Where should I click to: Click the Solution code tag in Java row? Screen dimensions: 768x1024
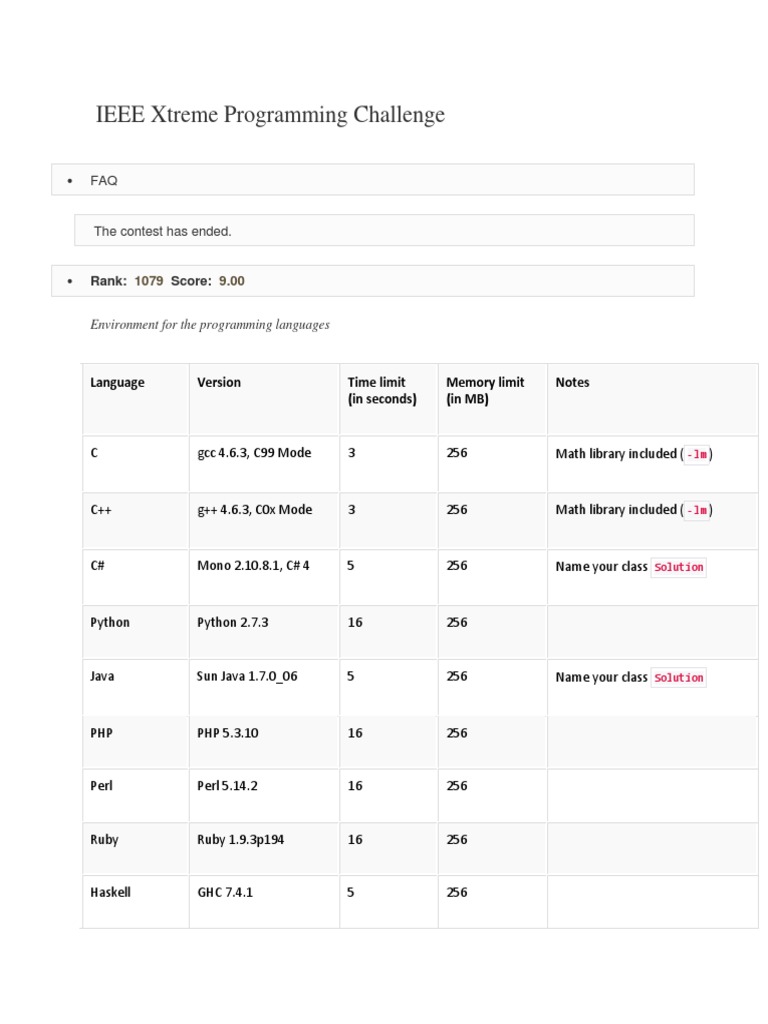(x=678, y=678)
